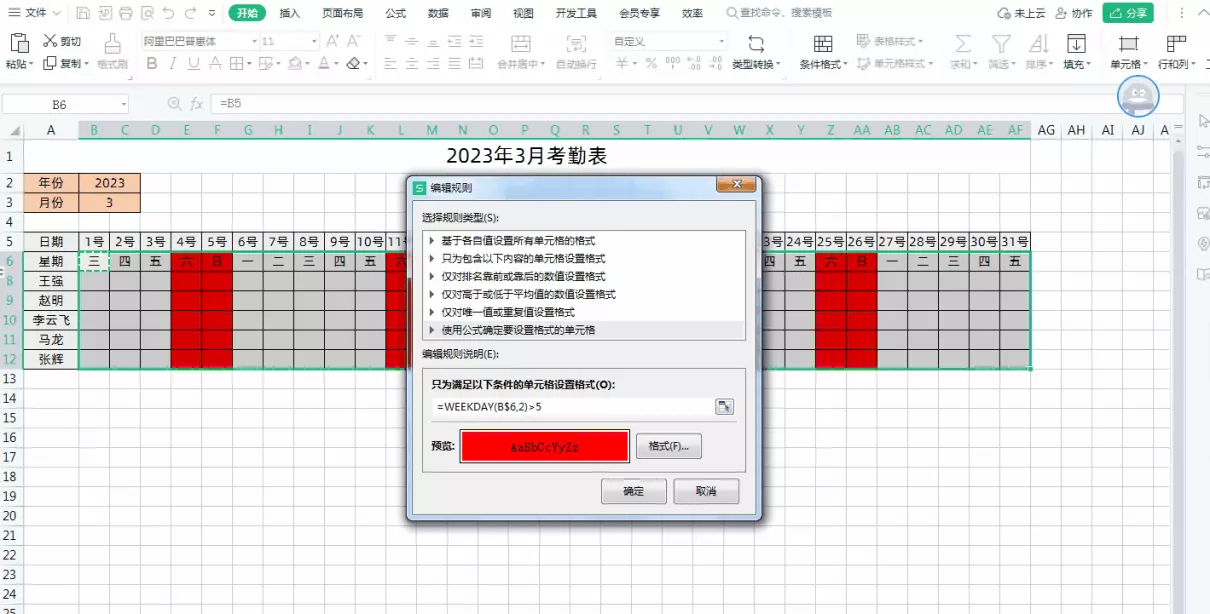Click the assistant robot avatar icon
This screenshot has width=1210, height=614.
pos(1138,96)
